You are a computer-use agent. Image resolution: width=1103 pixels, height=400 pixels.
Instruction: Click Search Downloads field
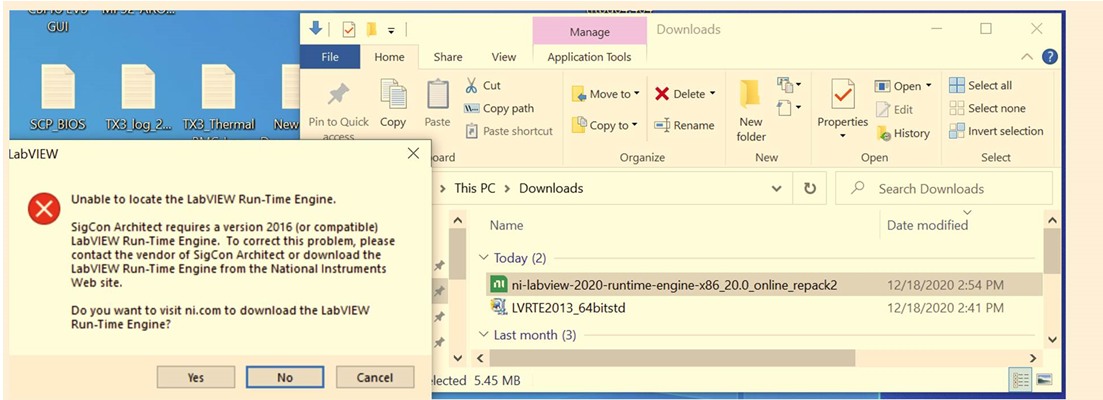pos(944,188)
